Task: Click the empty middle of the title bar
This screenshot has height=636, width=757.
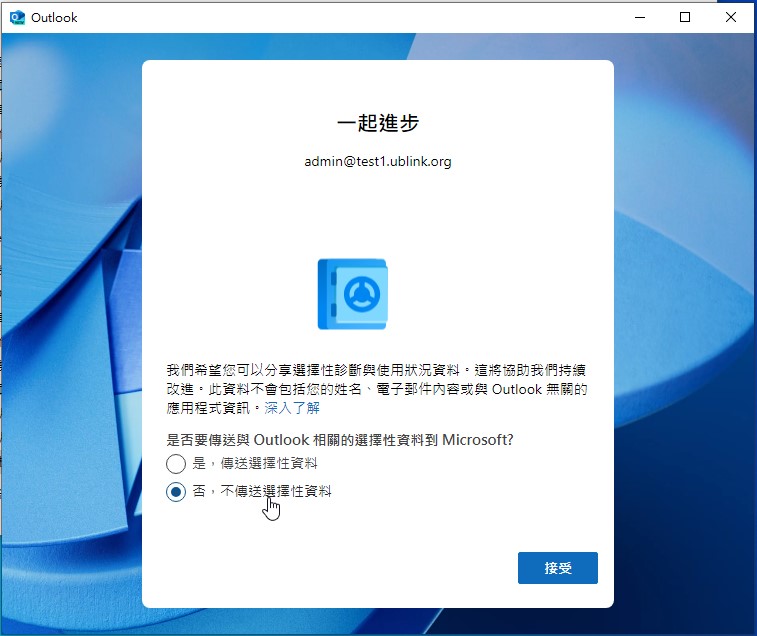Action: click(350, 17)
